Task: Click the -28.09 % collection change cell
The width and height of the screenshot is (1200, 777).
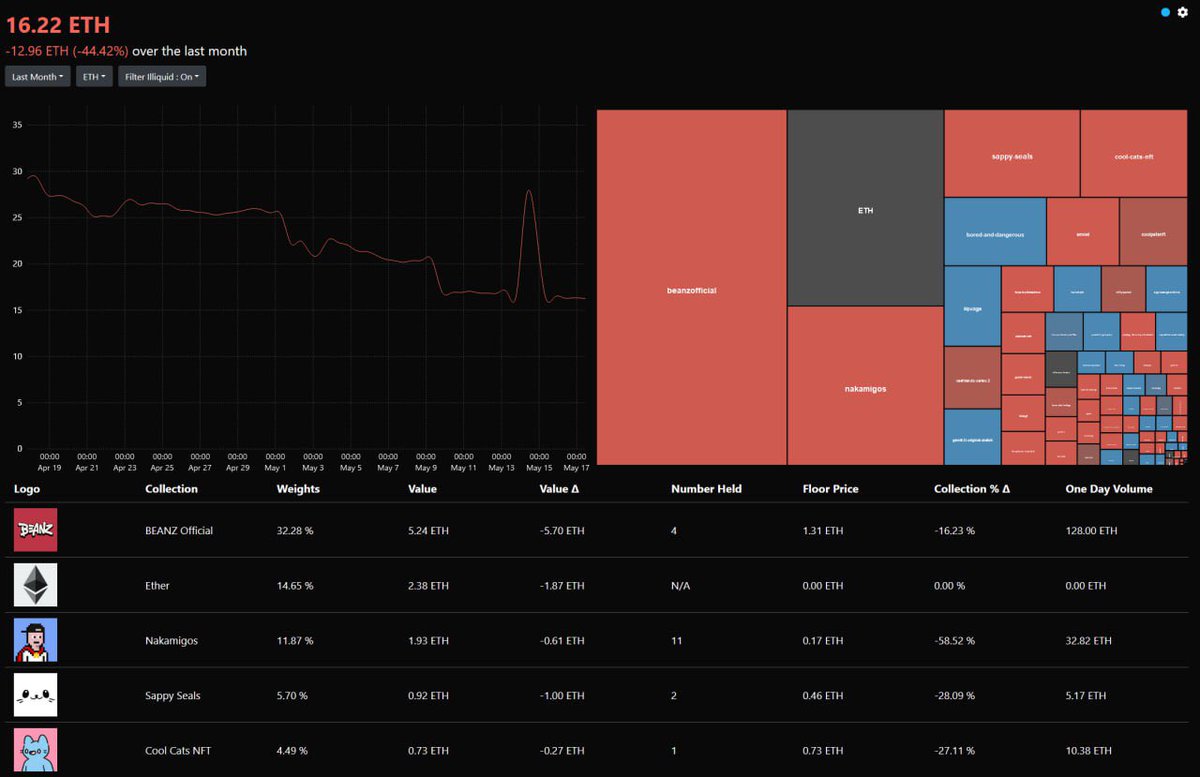Action: click(x=954, y=695)
